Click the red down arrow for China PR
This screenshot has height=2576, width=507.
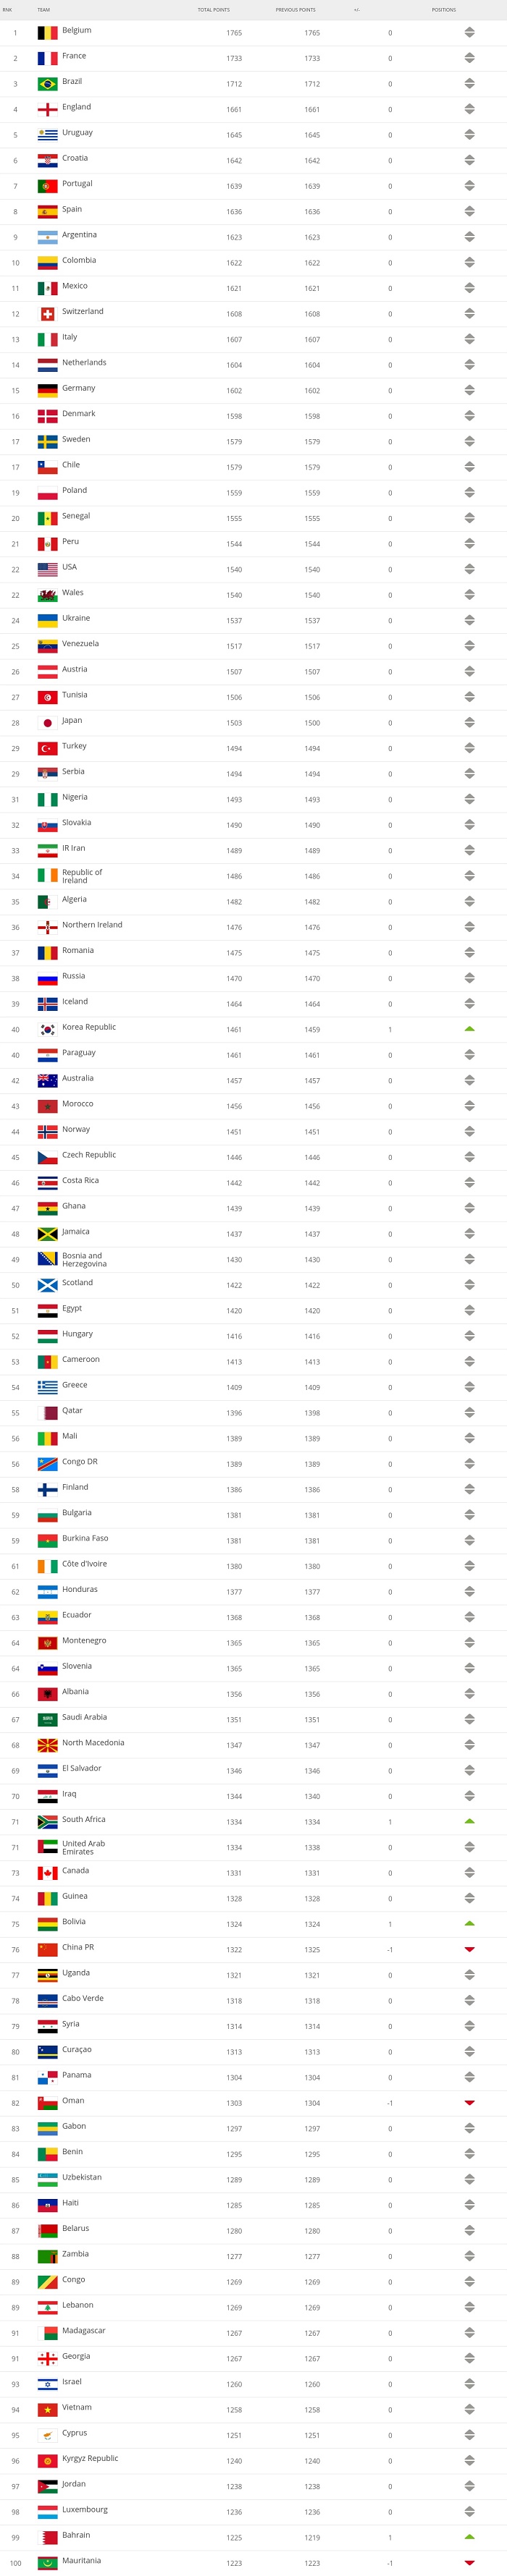tap(469, 1949)
